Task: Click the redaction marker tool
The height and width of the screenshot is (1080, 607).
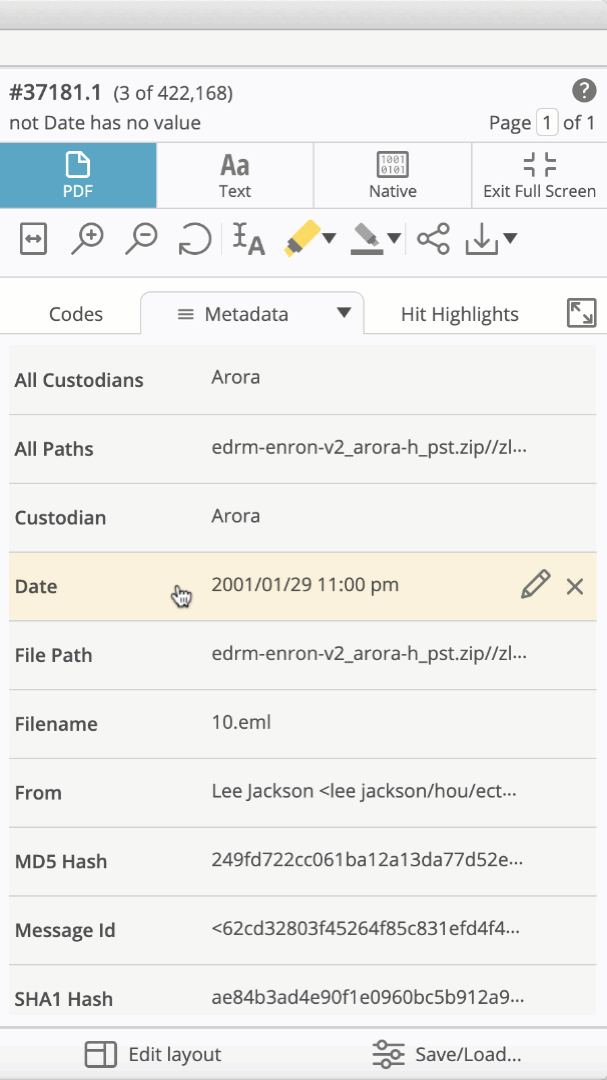Action: tap(367, 239)
